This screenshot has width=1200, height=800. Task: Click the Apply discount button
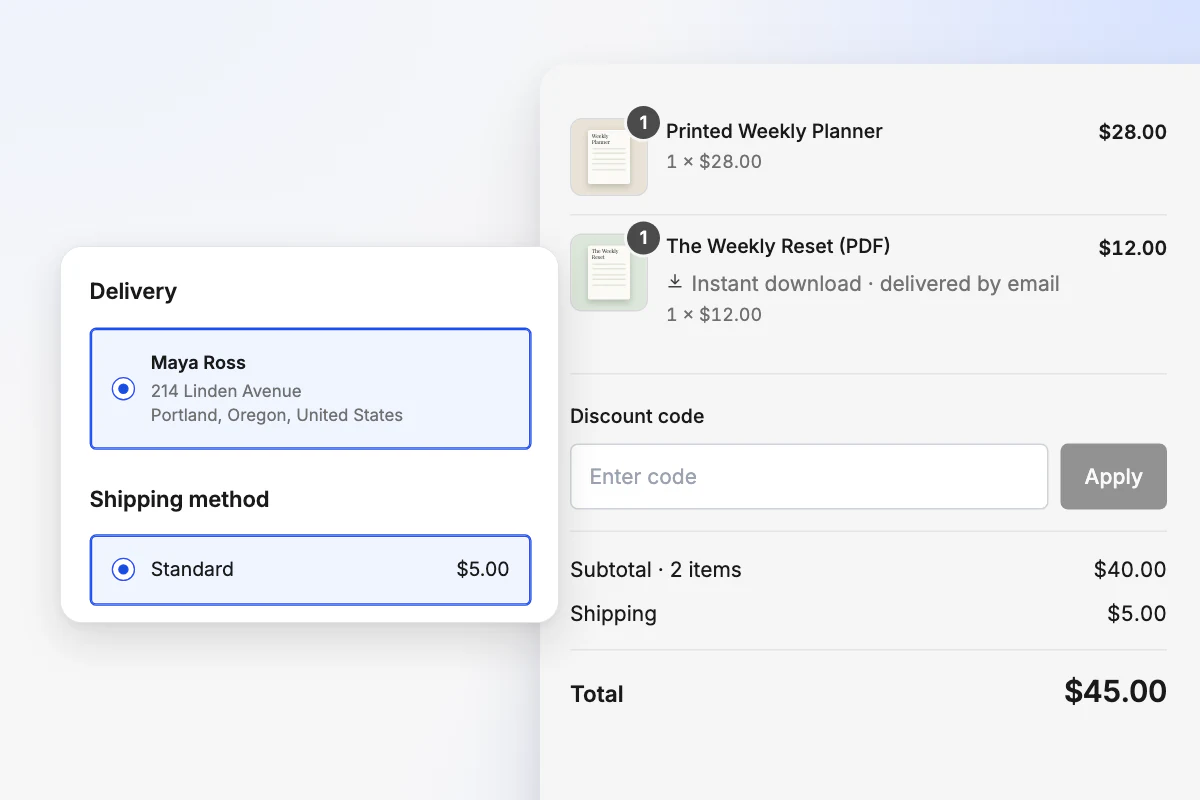[x=1113, y=477]
